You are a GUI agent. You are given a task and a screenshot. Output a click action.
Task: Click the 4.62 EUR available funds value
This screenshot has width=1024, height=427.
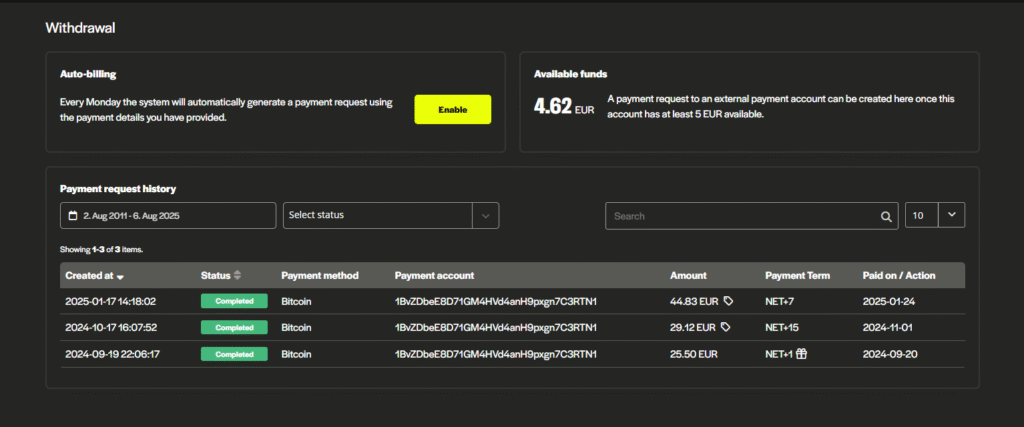click(564, 106)
